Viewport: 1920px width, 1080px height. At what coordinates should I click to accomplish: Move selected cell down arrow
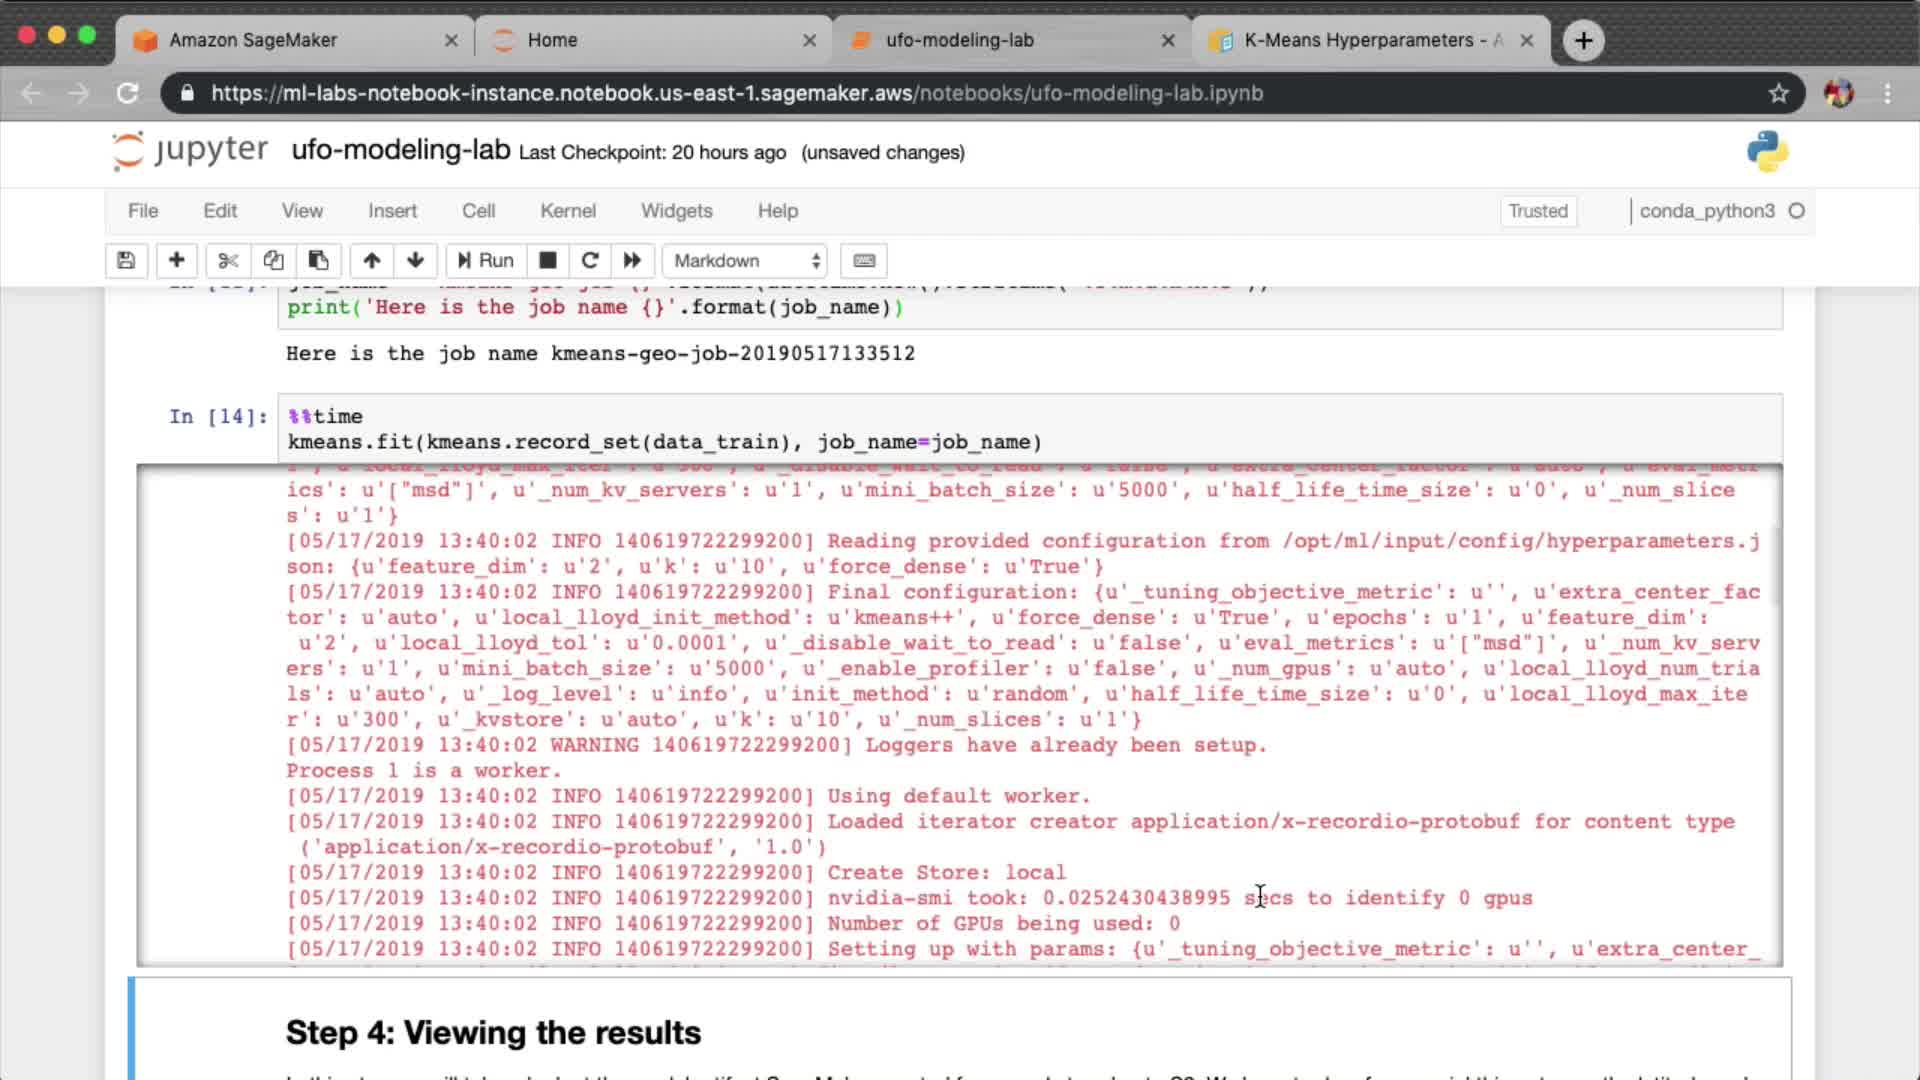[415, 261]
